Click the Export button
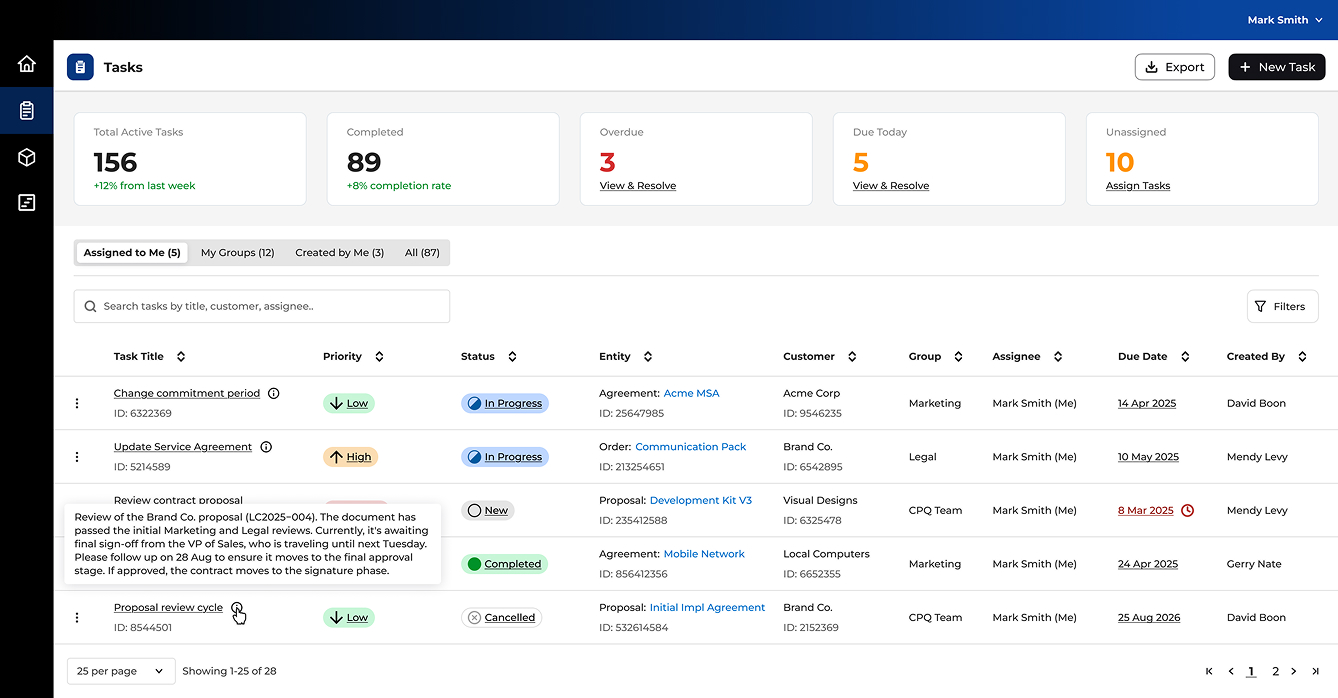Screen dimensions: 1338x698 [1175, 67]
